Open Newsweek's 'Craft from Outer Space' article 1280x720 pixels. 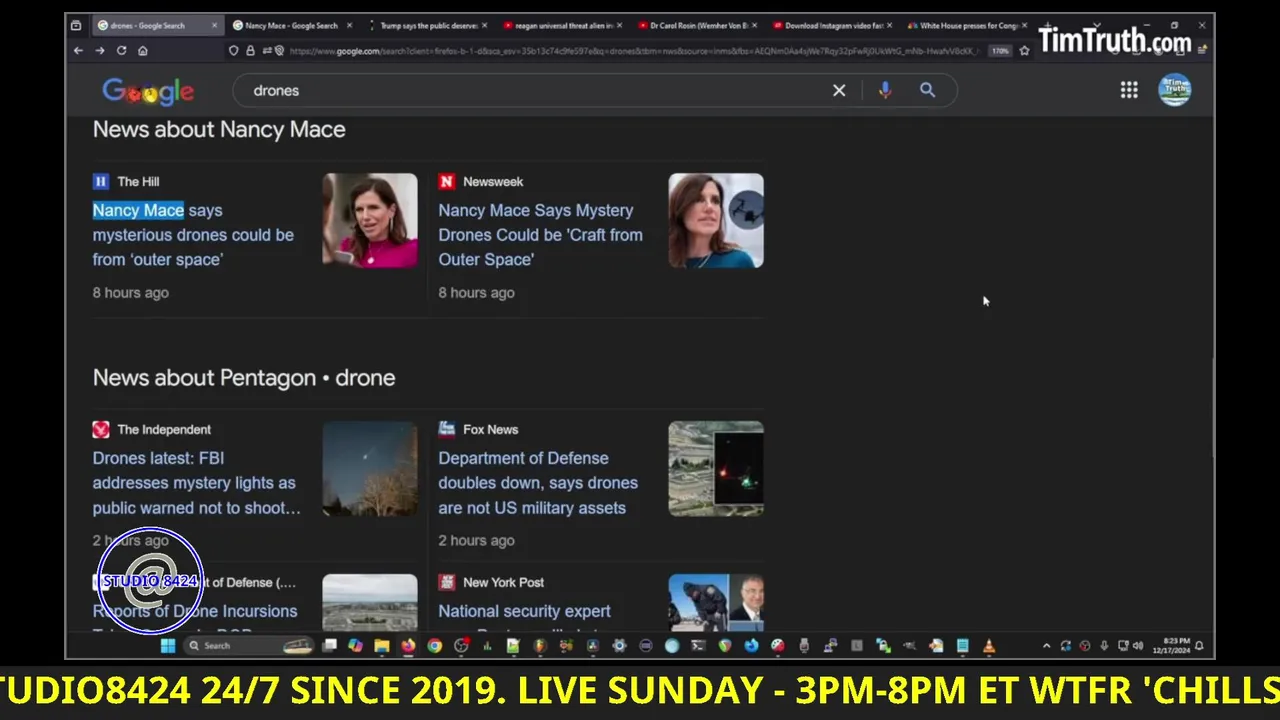pos(540,235)
